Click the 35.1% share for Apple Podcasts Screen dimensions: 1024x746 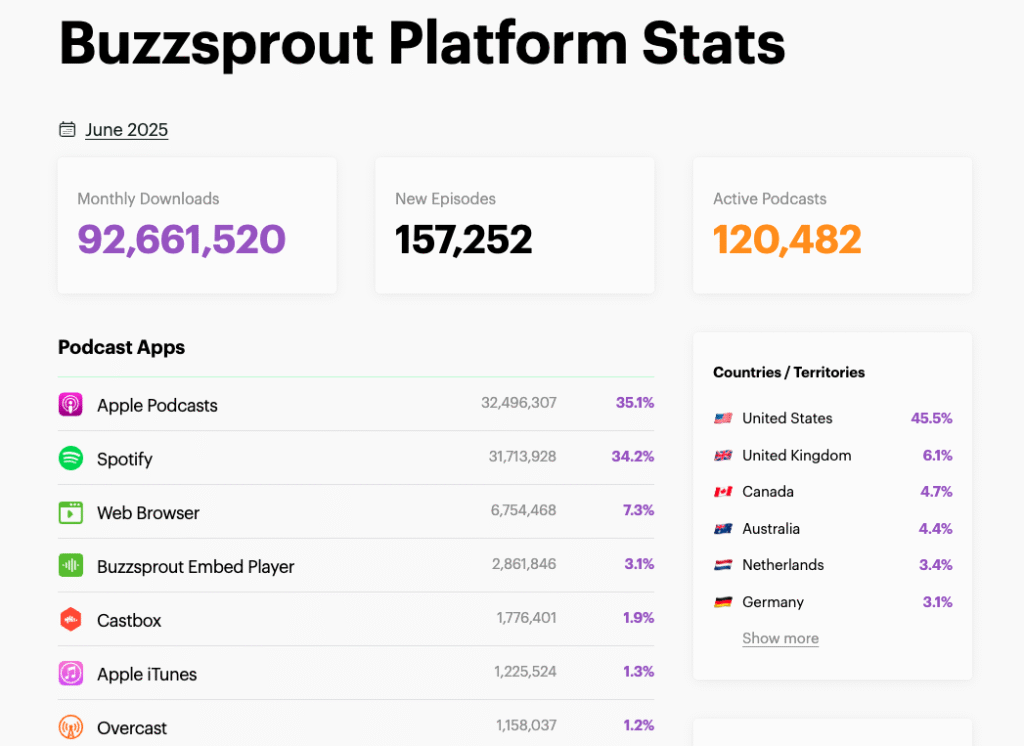click(635, 402)
